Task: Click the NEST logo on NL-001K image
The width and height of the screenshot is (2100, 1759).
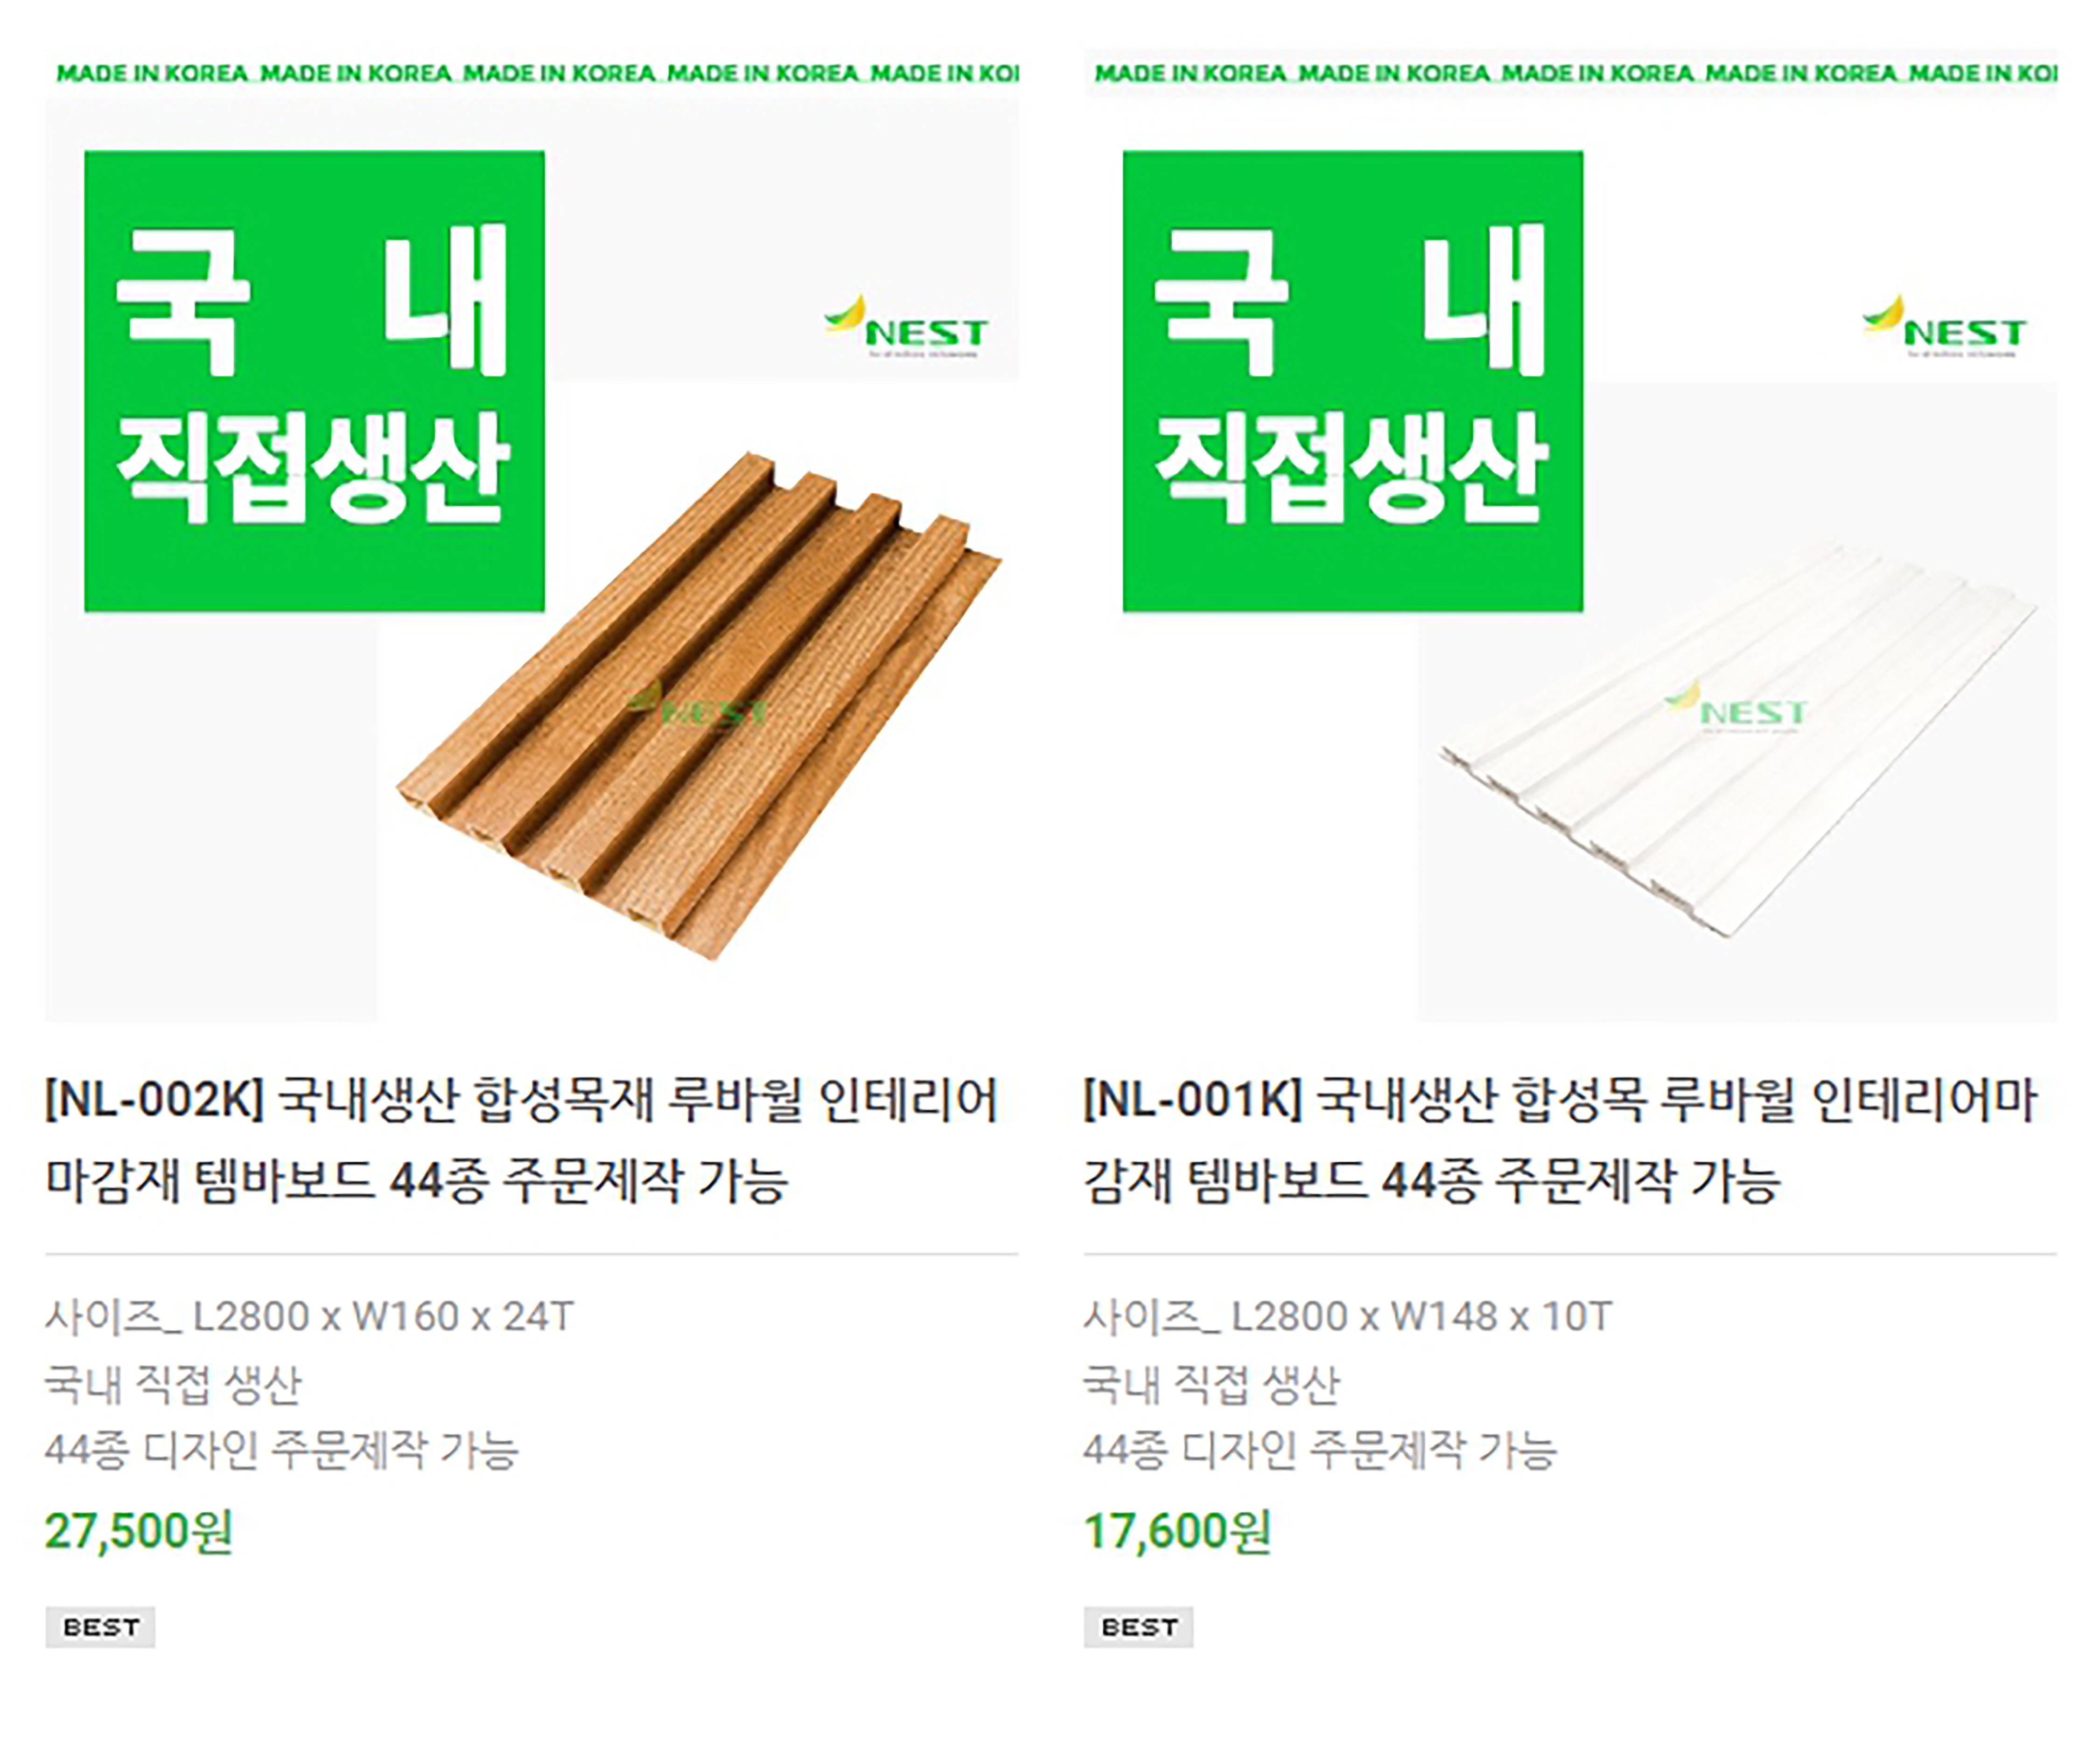Action: click(x=1944, y=326)
